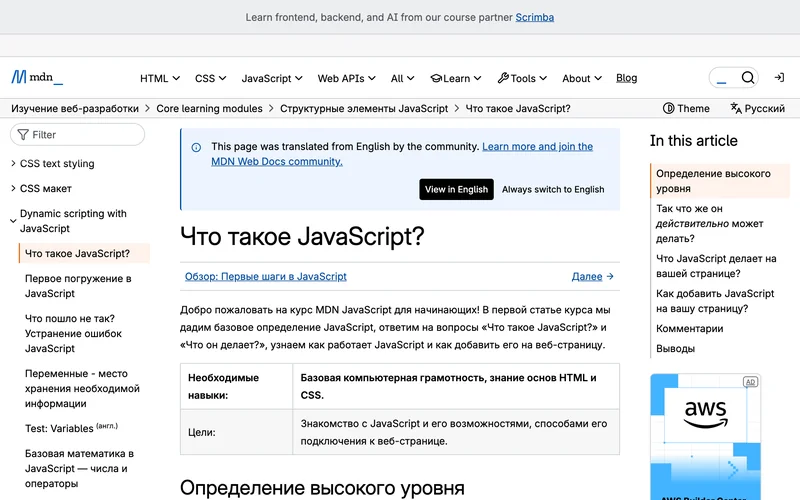This screenshot has width=800, height=500.
Task: Click the filter funnel icon
Action: tap(23, 135)
